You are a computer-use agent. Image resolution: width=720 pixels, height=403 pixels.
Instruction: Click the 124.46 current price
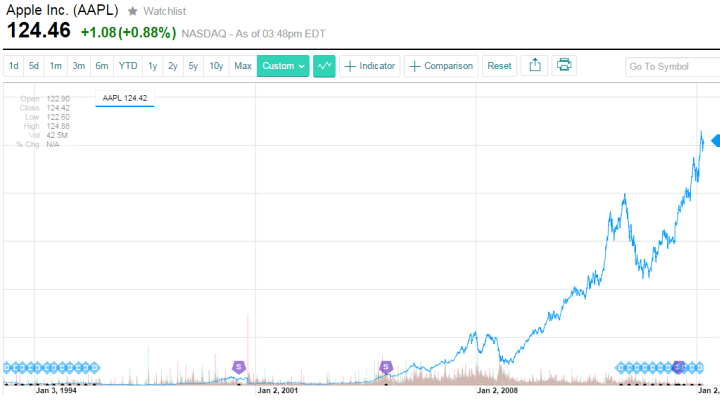[39, 31]
